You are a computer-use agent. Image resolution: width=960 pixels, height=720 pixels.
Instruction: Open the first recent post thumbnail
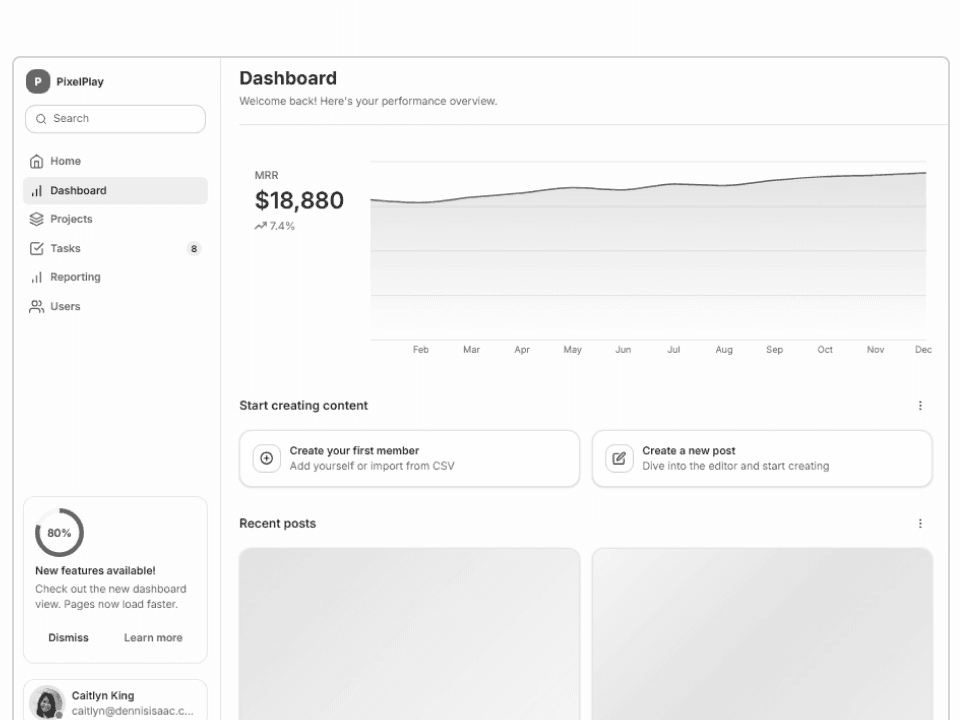(409, 634)
